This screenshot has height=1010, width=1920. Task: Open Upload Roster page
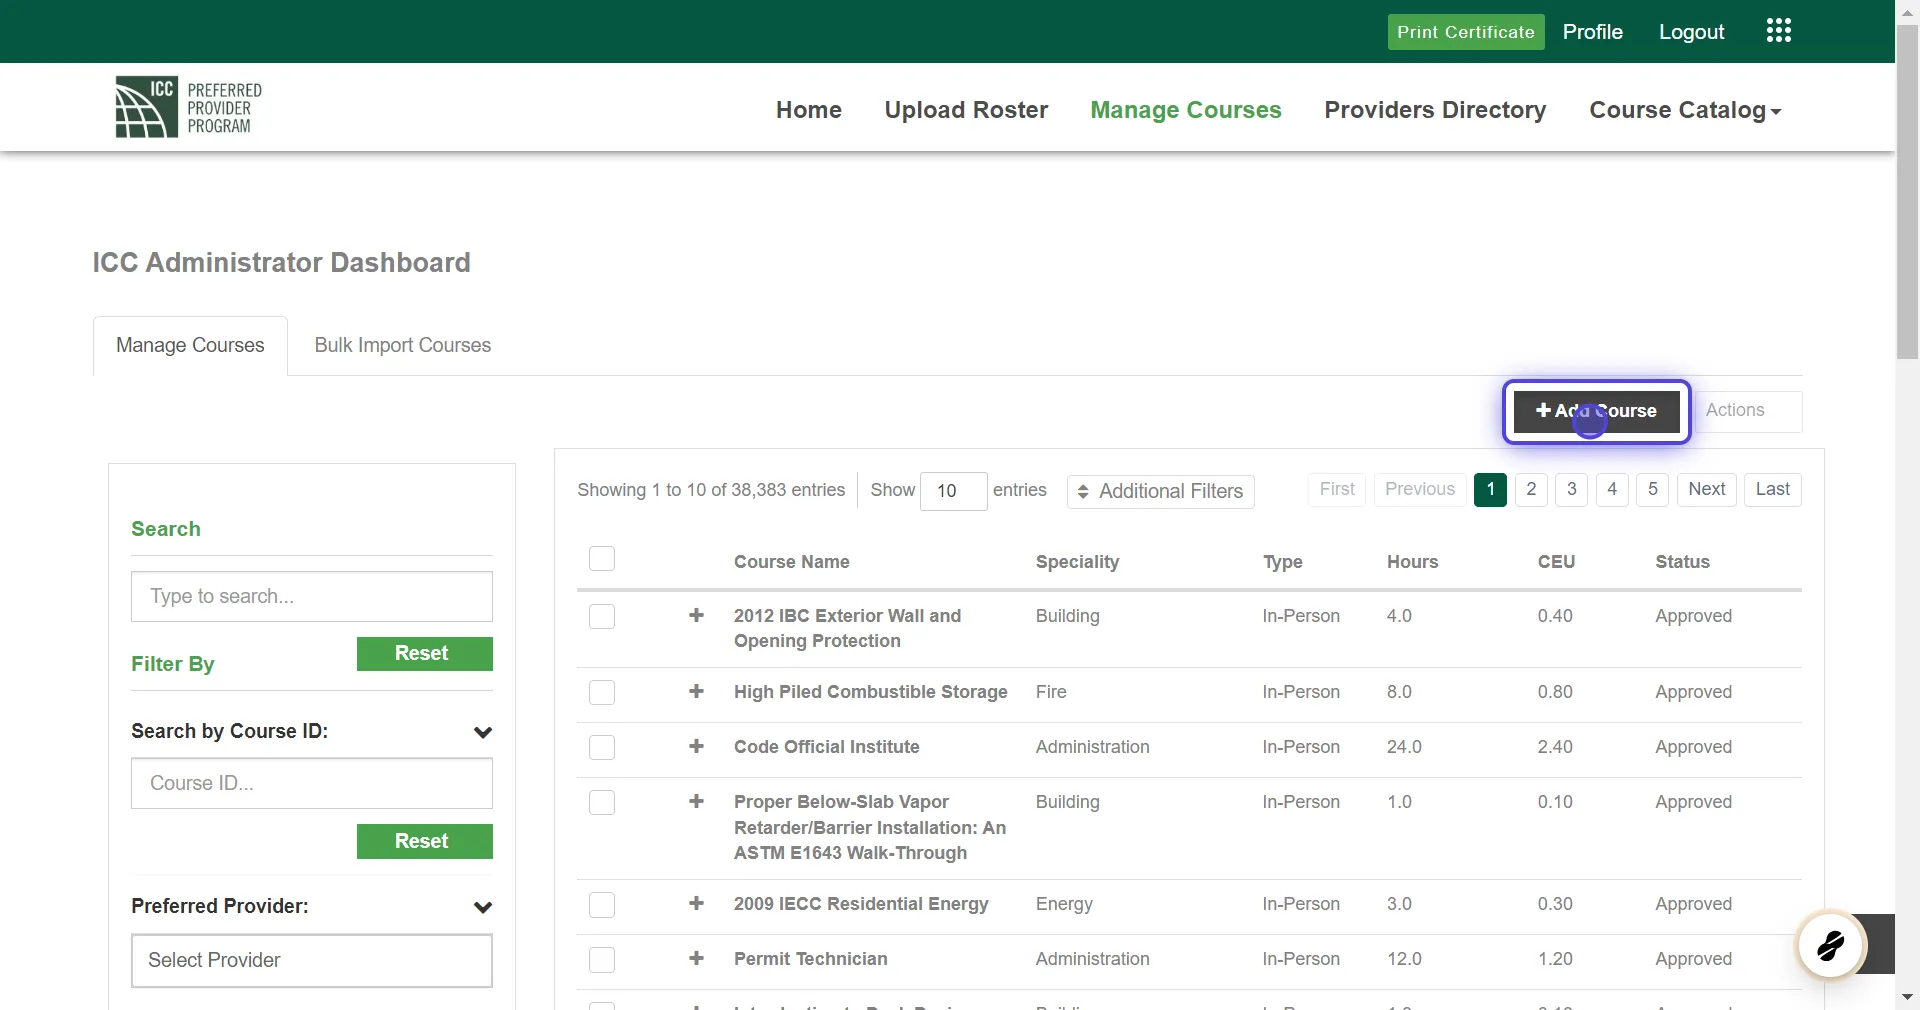[x=966, y=110]
